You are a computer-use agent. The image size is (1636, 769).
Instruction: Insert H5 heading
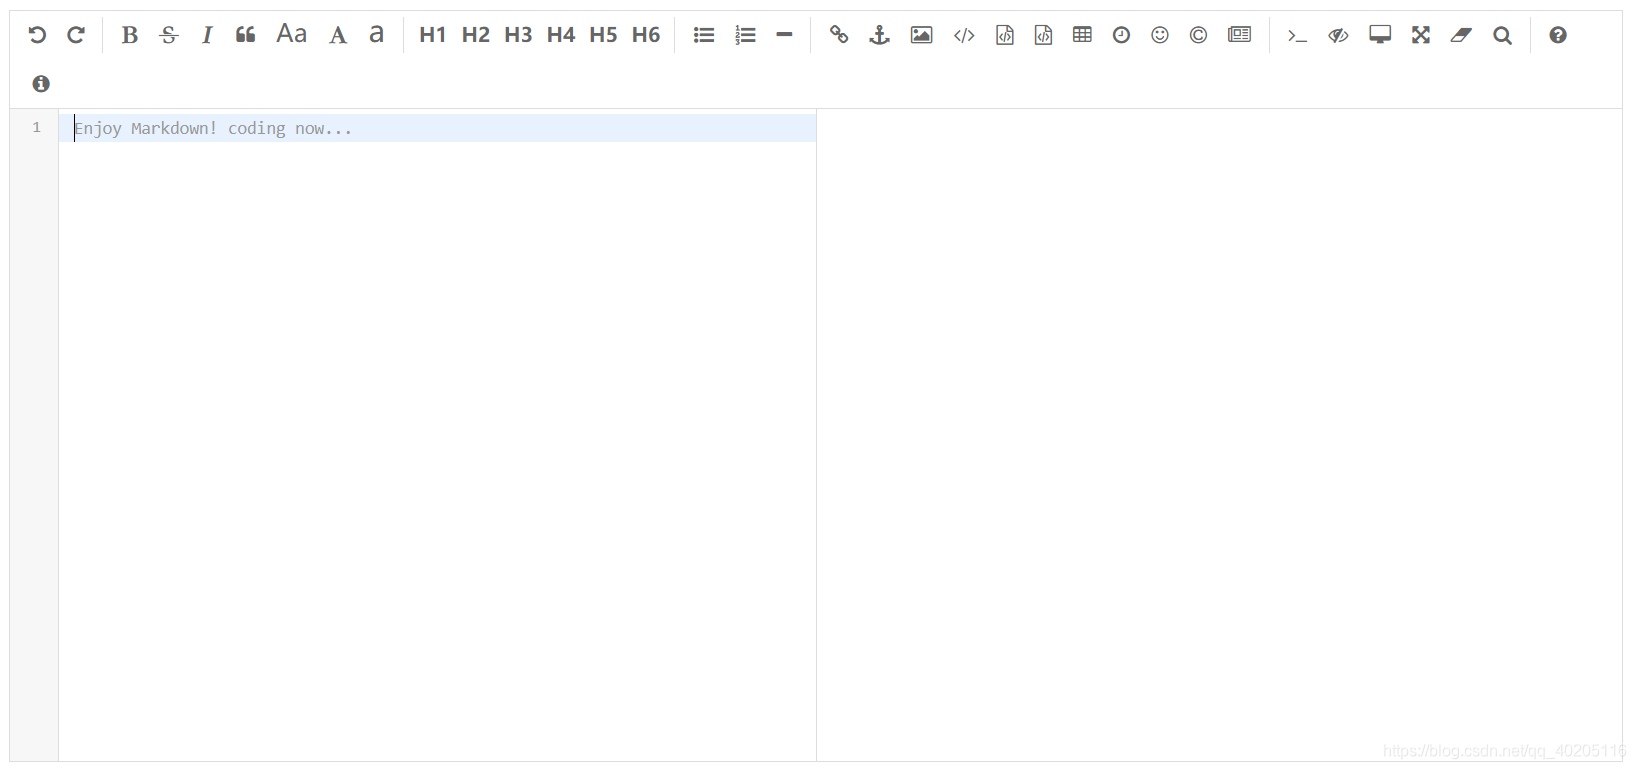603,35
